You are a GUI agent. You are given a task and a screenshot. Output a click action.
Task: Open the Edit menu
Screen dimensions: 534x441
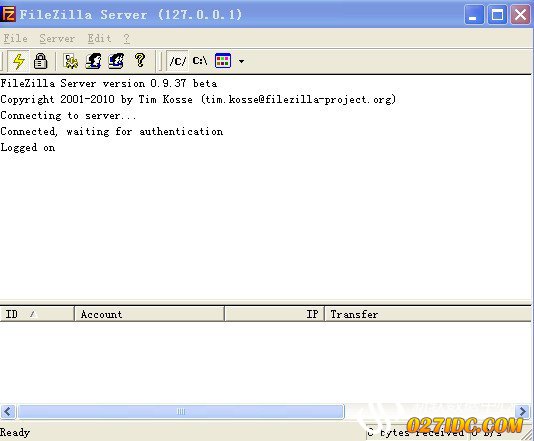pyautogui.click(x=99, y=38)
